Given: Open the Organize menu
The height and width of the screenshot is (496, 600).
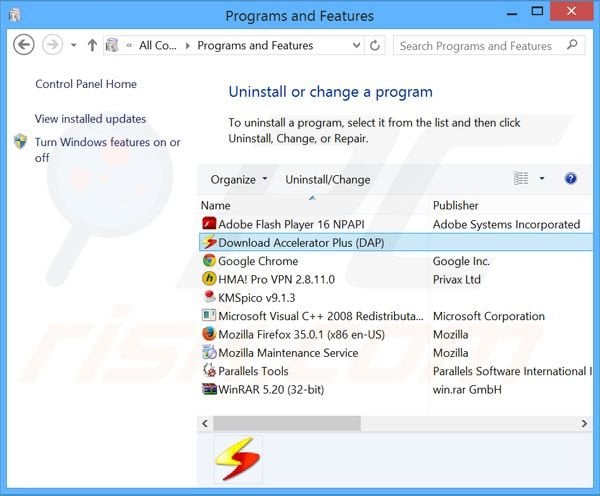Looking at the screenshot, I should [x=238, y=179].
